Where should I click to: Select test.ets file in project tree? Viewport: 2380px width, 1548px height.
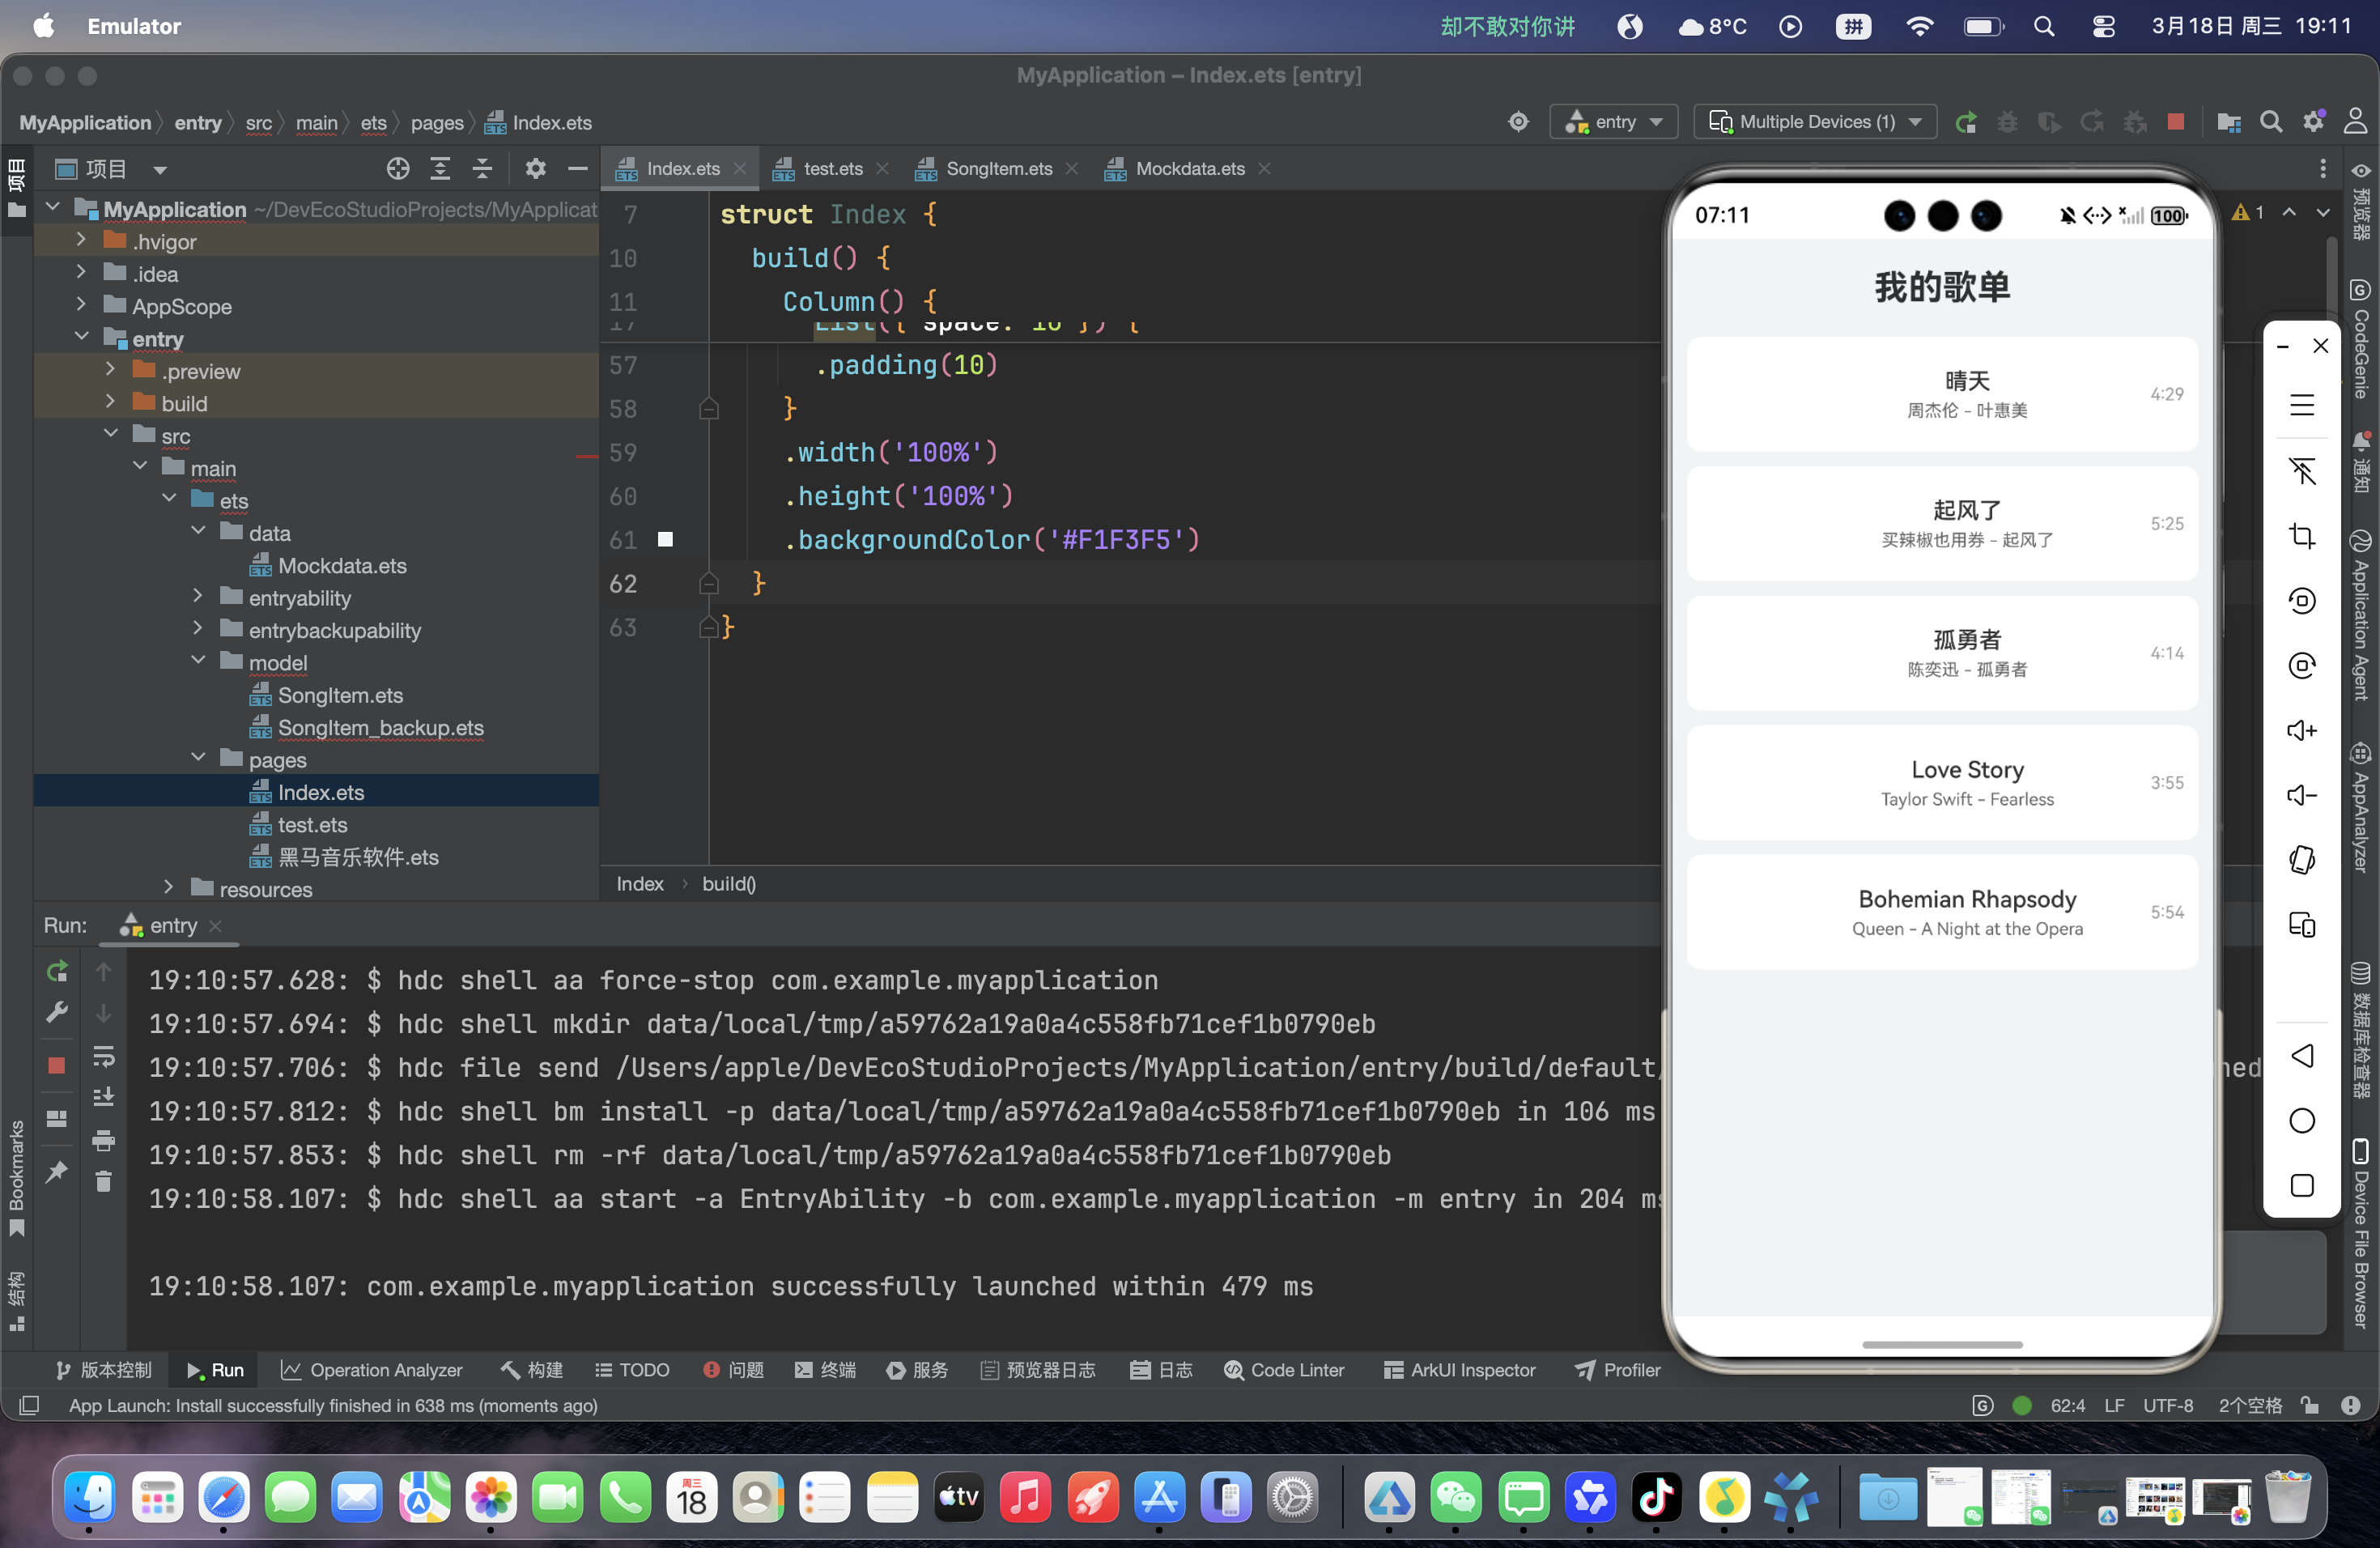click(312, 825)
